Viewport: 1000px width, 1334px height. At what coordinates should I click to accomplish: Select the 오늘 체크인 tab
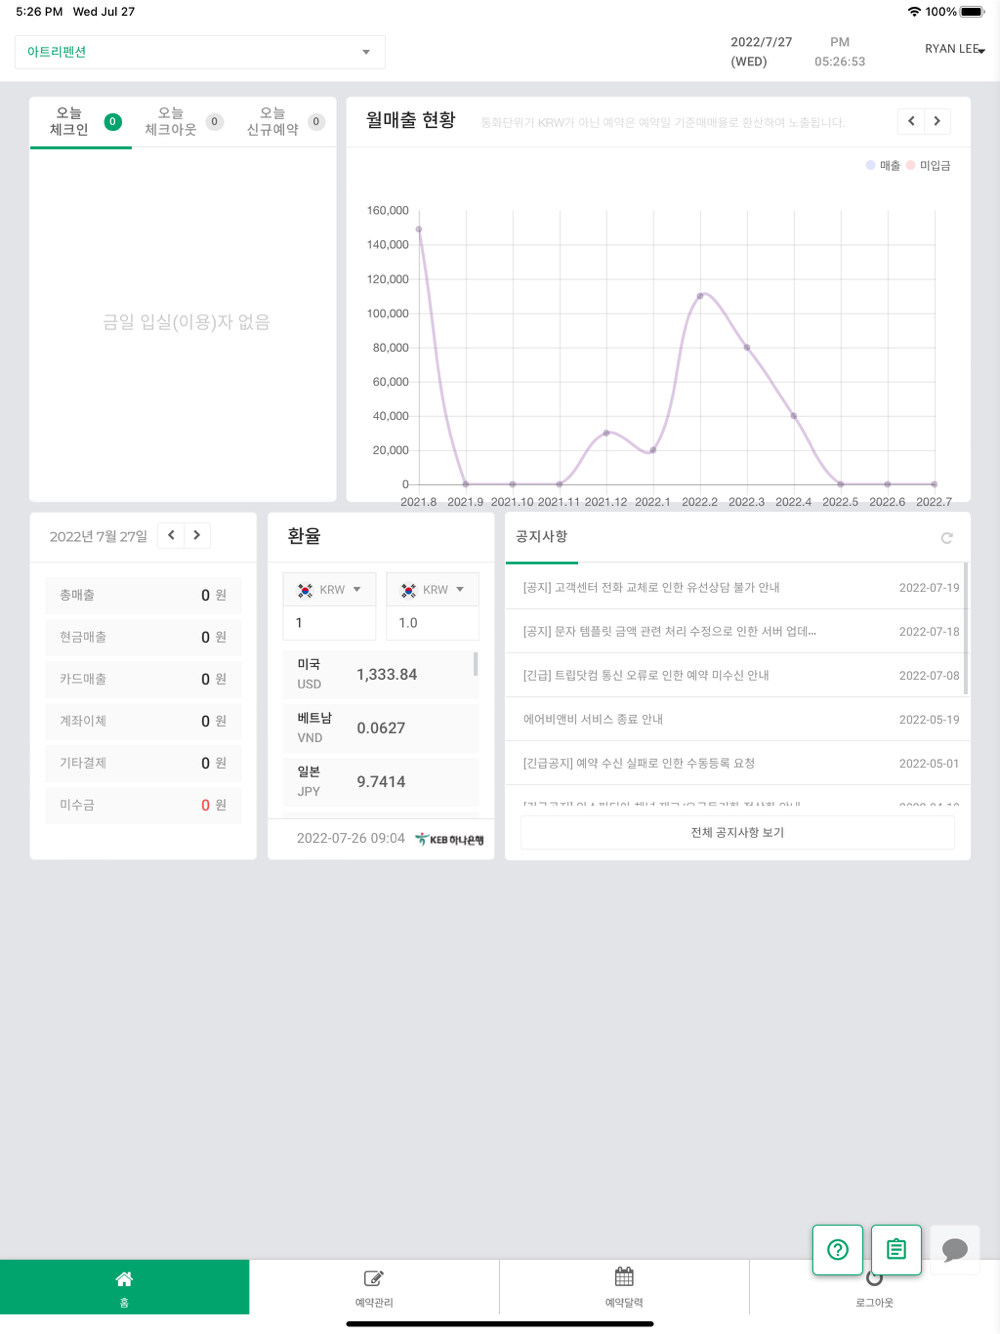click(81, 122)
